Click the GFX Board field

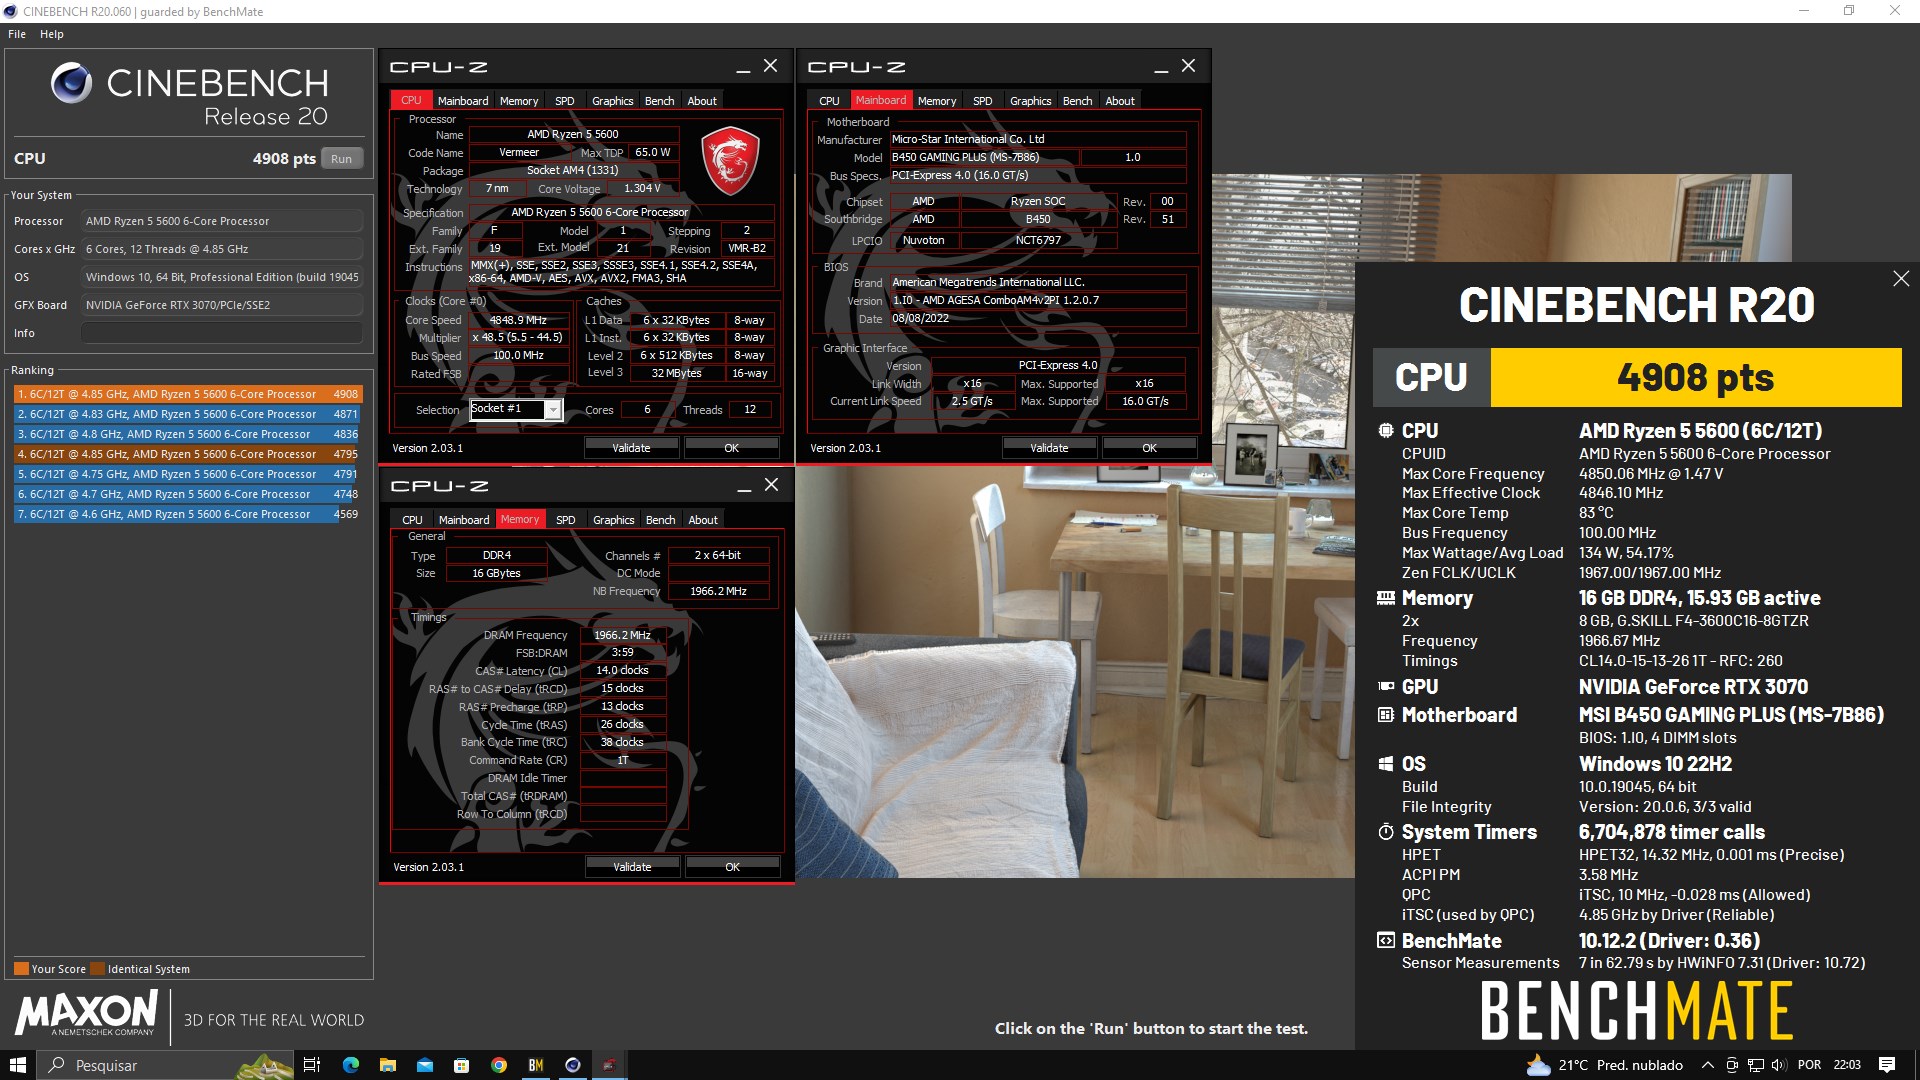pyautogui.click(x=222, y=305)
